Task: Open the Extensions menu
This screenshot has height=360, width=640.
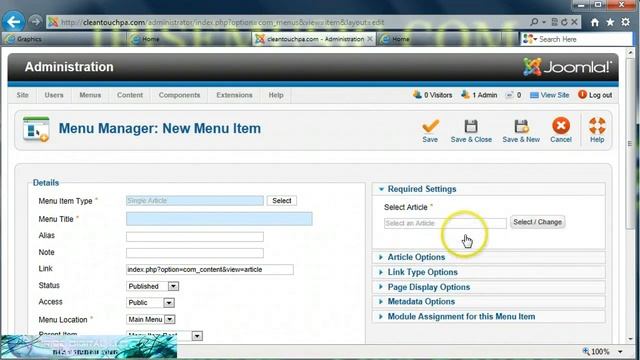Action: [234, 95]
